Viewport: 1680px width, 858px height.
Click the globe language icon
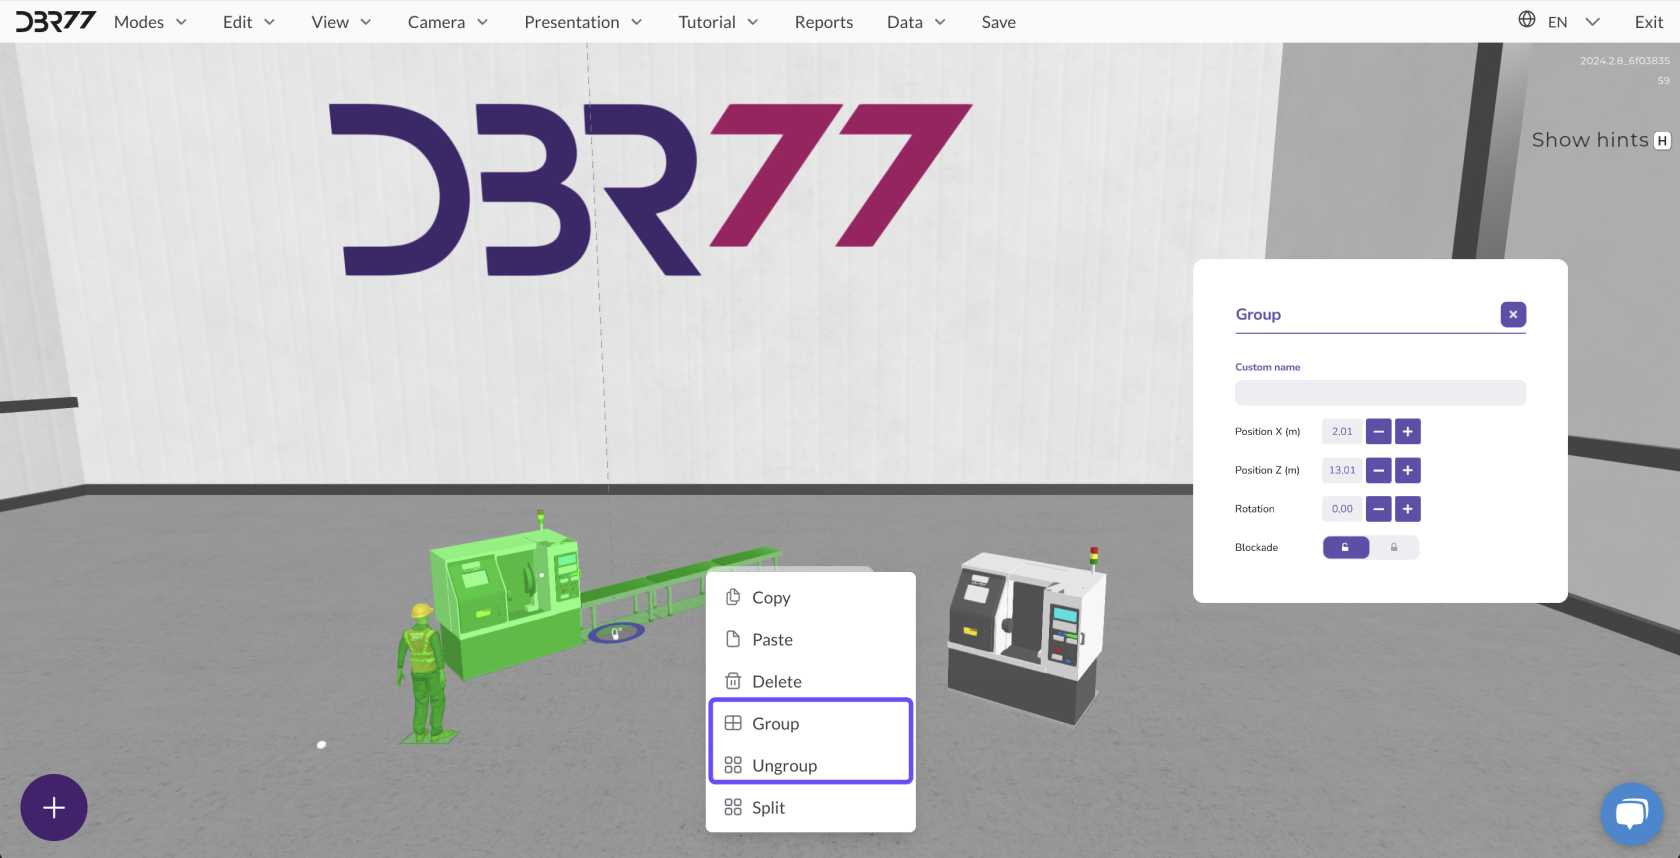coord(1527,19)
